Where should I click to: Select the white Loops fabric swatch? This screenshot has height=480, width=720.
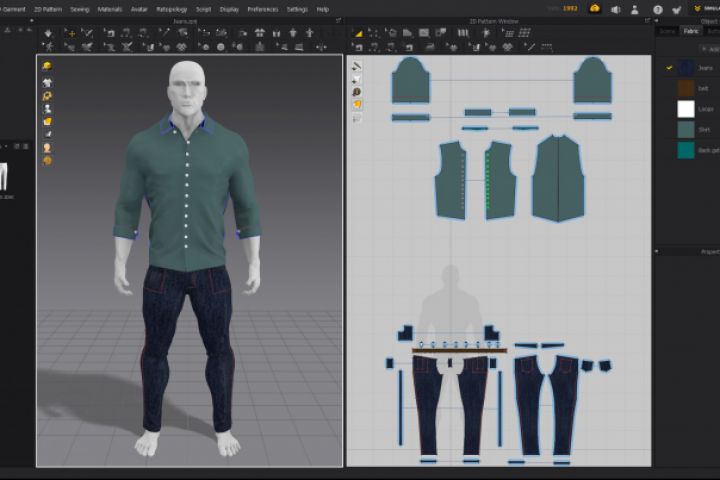point(685,109)
